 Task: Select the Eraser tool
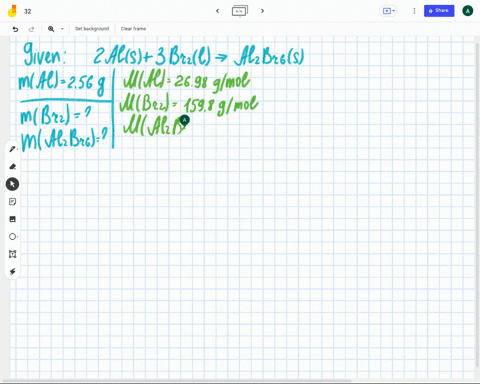(x=12, y=166)
